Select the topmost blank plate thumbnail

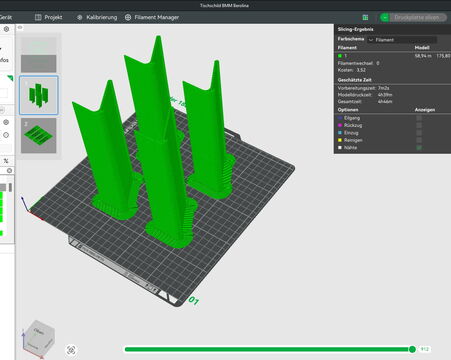pyautogui.click(x=39, y=54)
